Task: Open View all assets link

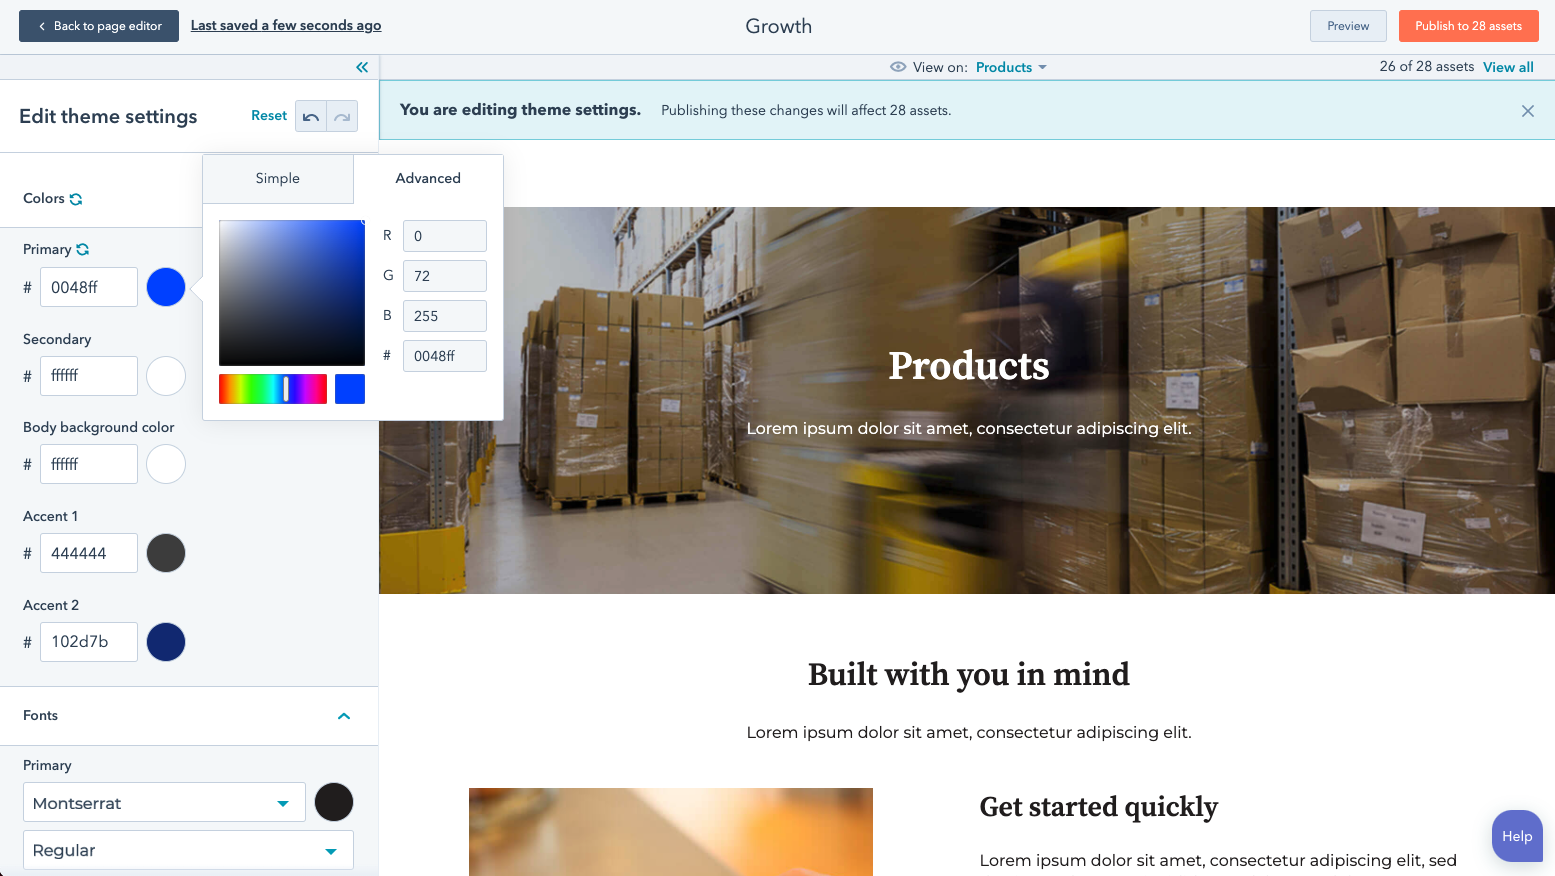Action: pyautogui.click(x=1508, y=67)
